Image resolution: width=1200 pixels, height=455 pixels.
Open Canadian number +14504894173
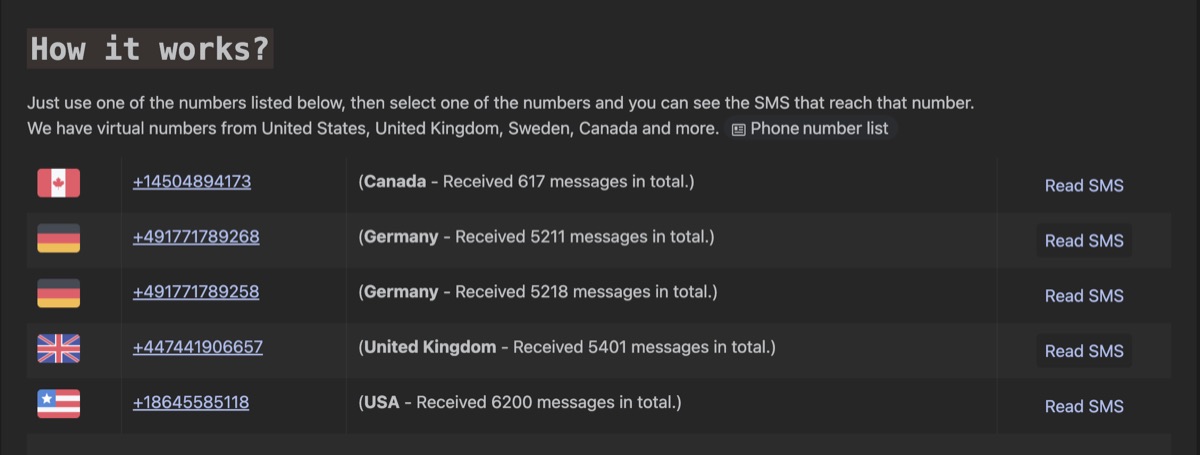tap(191, 182)
